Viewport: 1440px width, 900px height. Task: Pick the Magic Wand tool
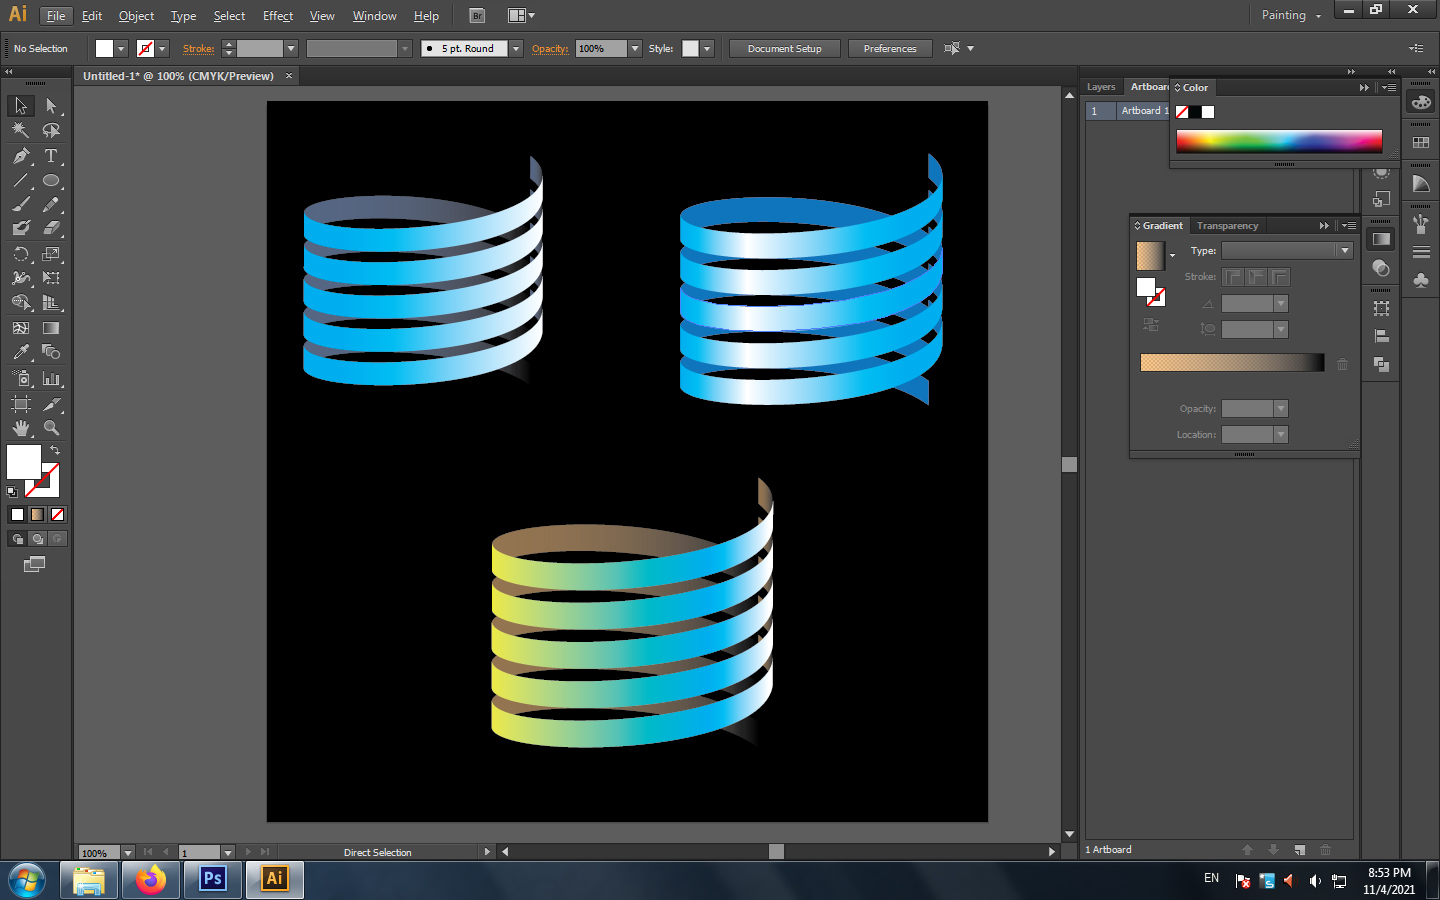(x=21, y=130)
